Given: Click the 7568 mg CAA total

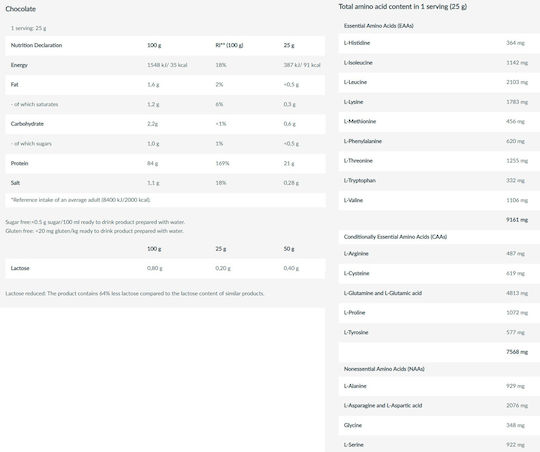Looking at the screenshot, I should click(517, 352).
